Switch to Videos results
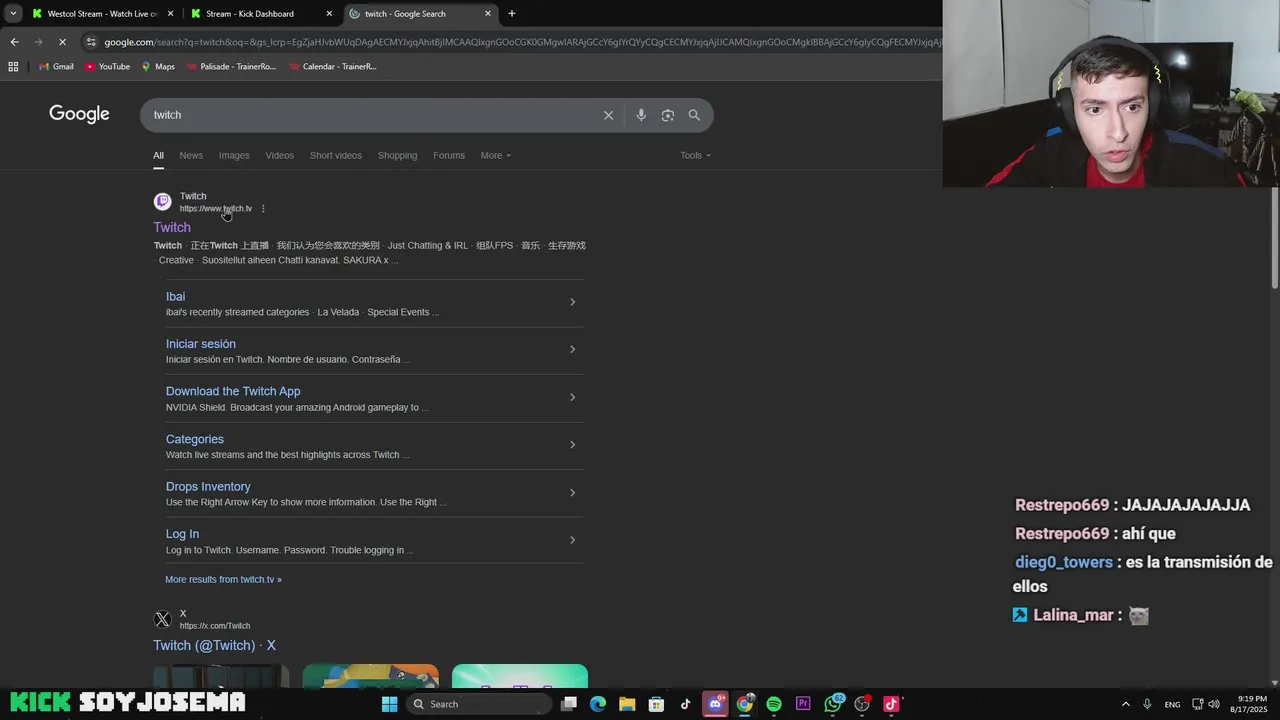 [279, 155]
